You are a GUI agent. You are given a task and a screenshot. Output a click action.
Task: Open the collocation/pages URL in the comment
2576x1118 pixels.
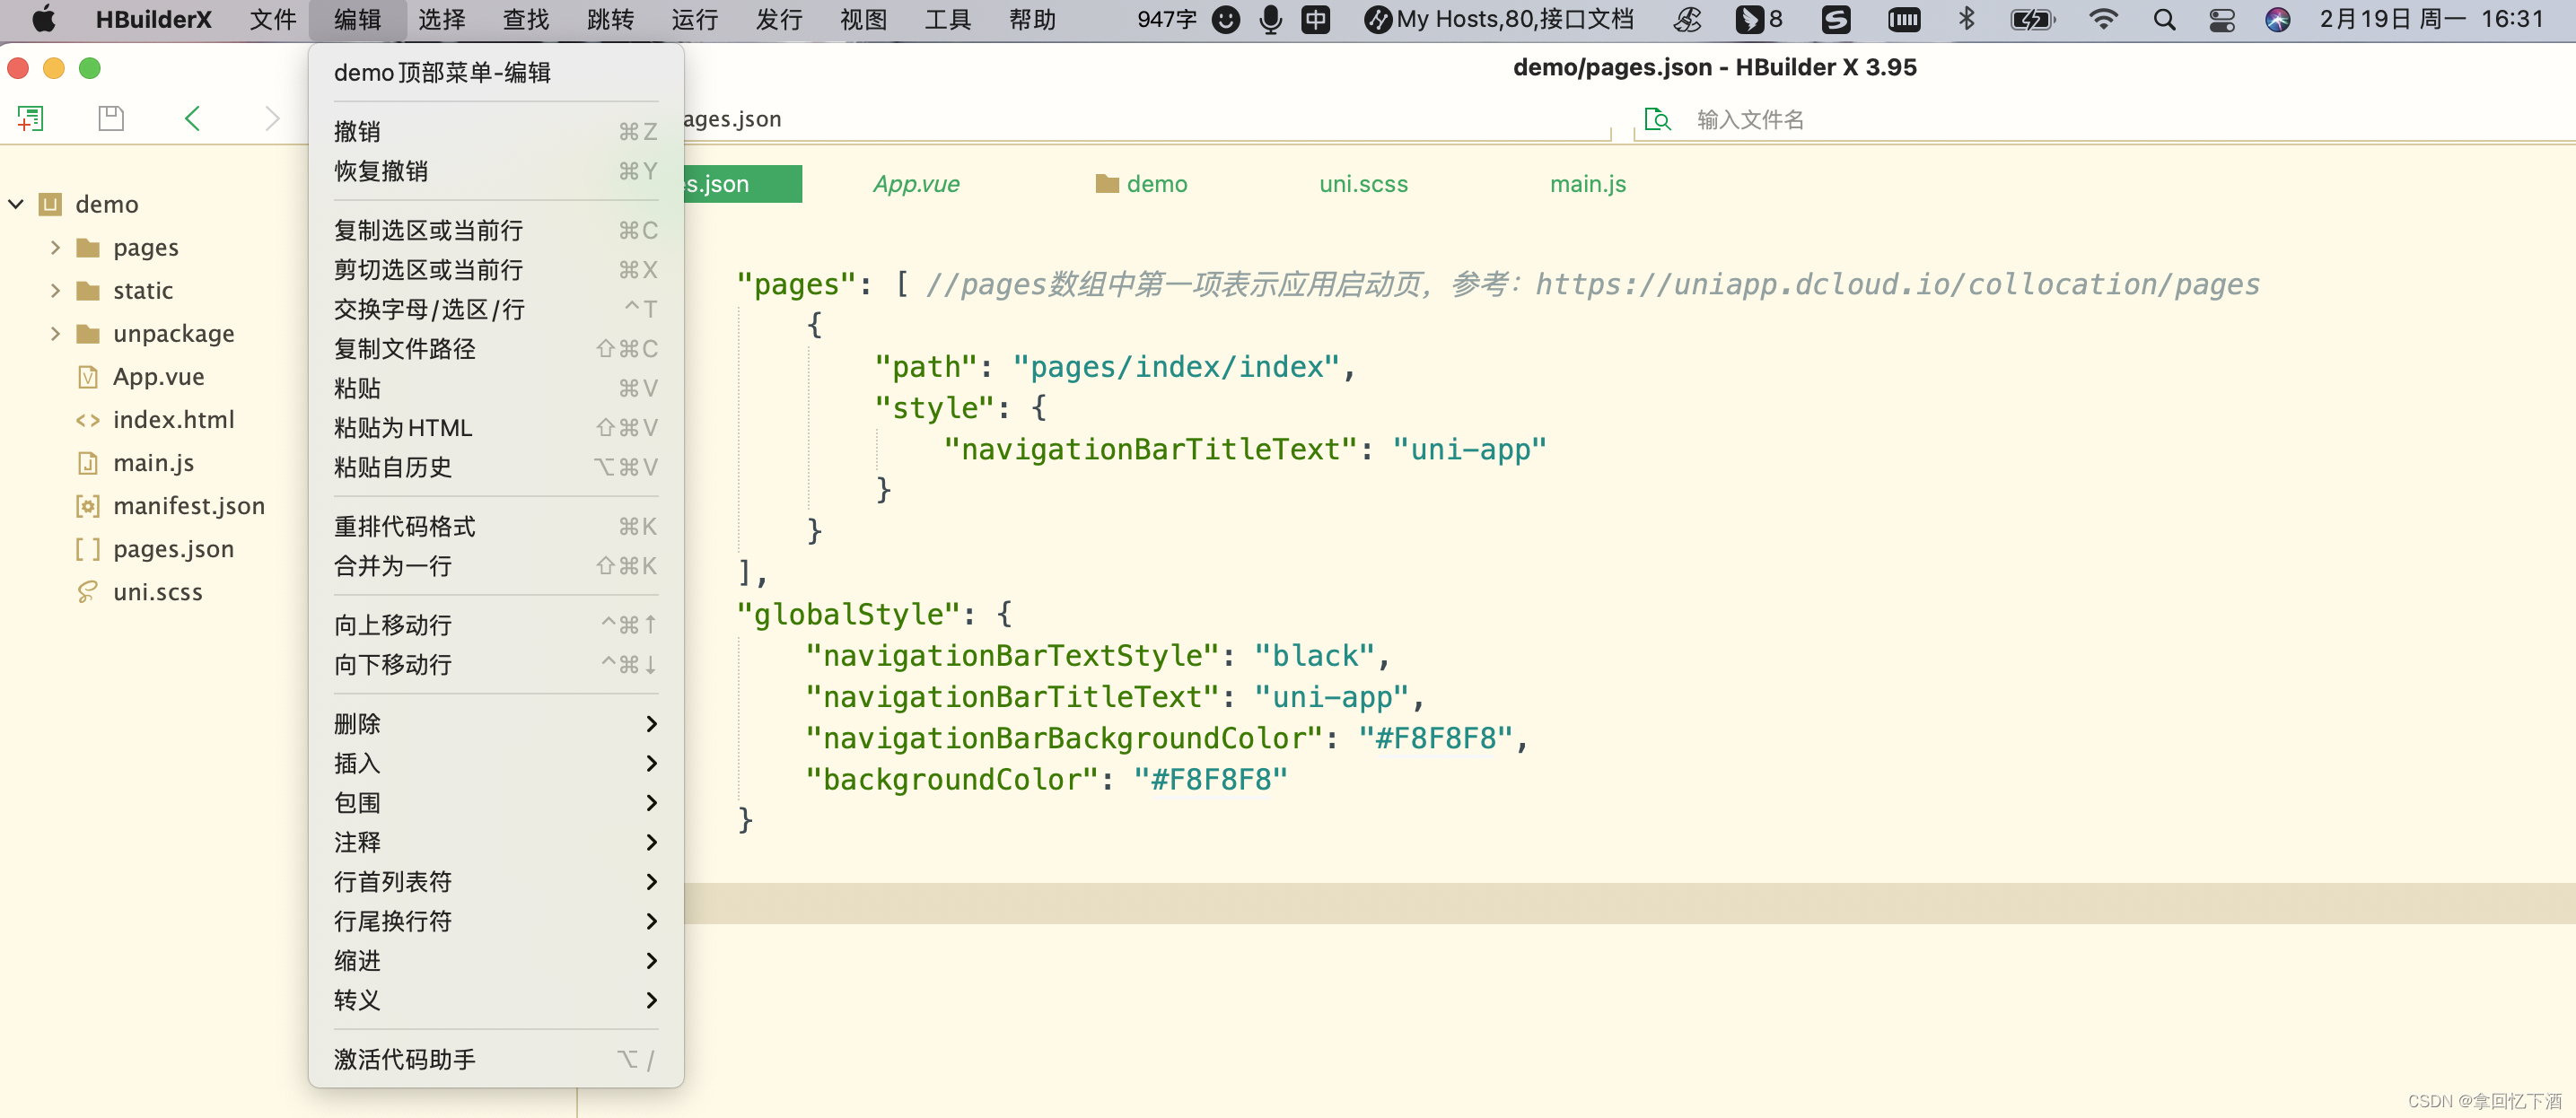click(1897, 284)
